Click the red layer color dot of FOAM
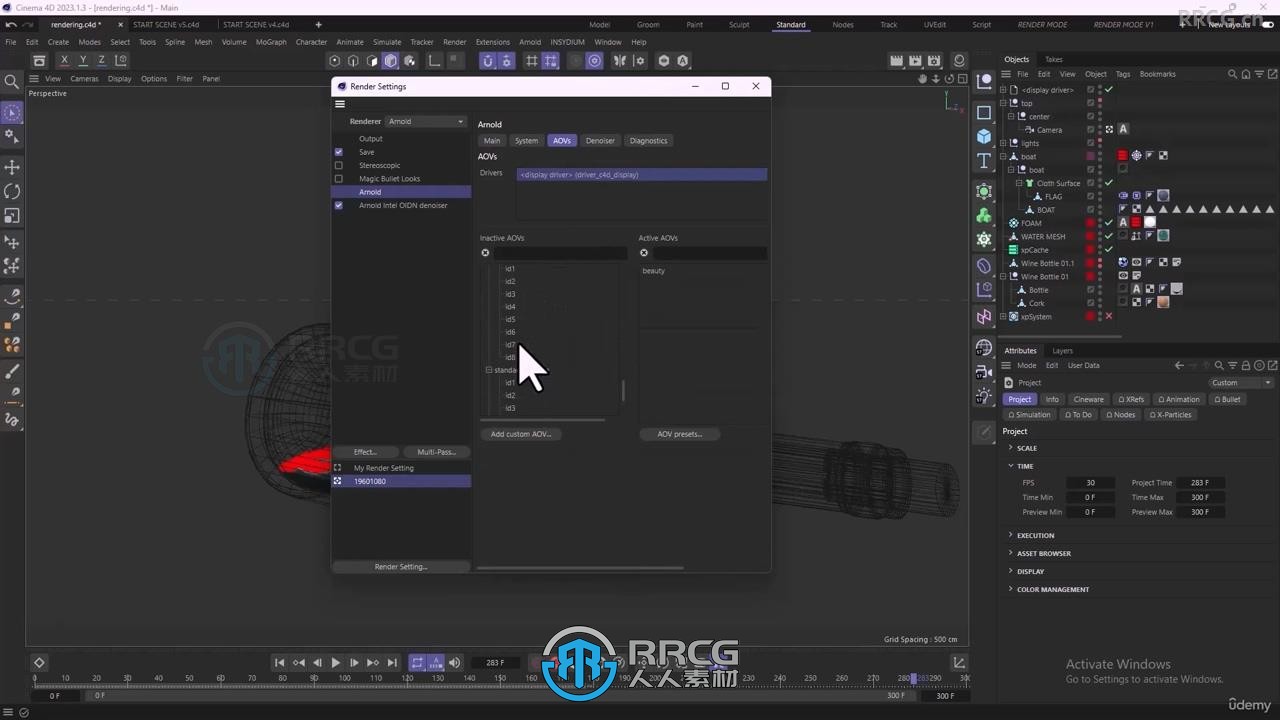 pos(1091,223)
